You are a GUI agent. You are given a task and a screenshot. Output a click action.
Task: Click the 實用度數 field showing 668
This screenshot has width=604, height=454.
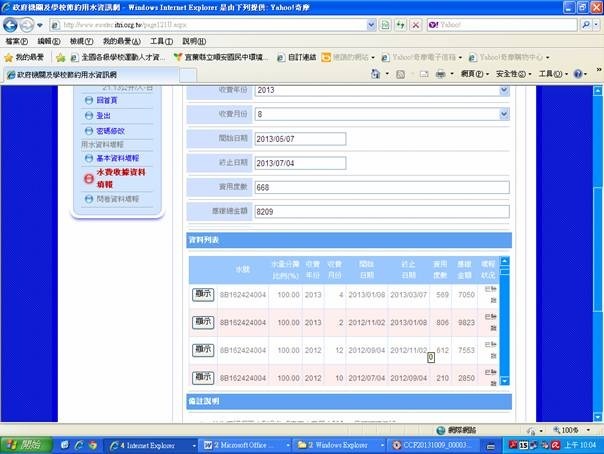click(381, 188)
